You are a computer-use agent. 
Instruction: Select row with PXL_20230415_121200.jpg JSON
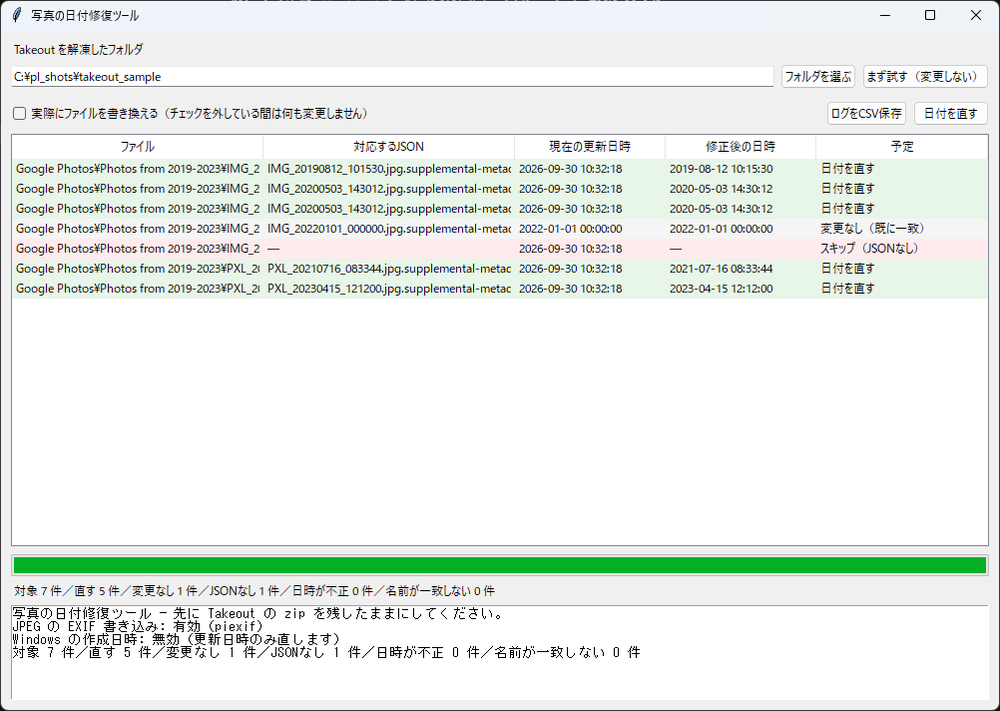click(x=500, y=288)
